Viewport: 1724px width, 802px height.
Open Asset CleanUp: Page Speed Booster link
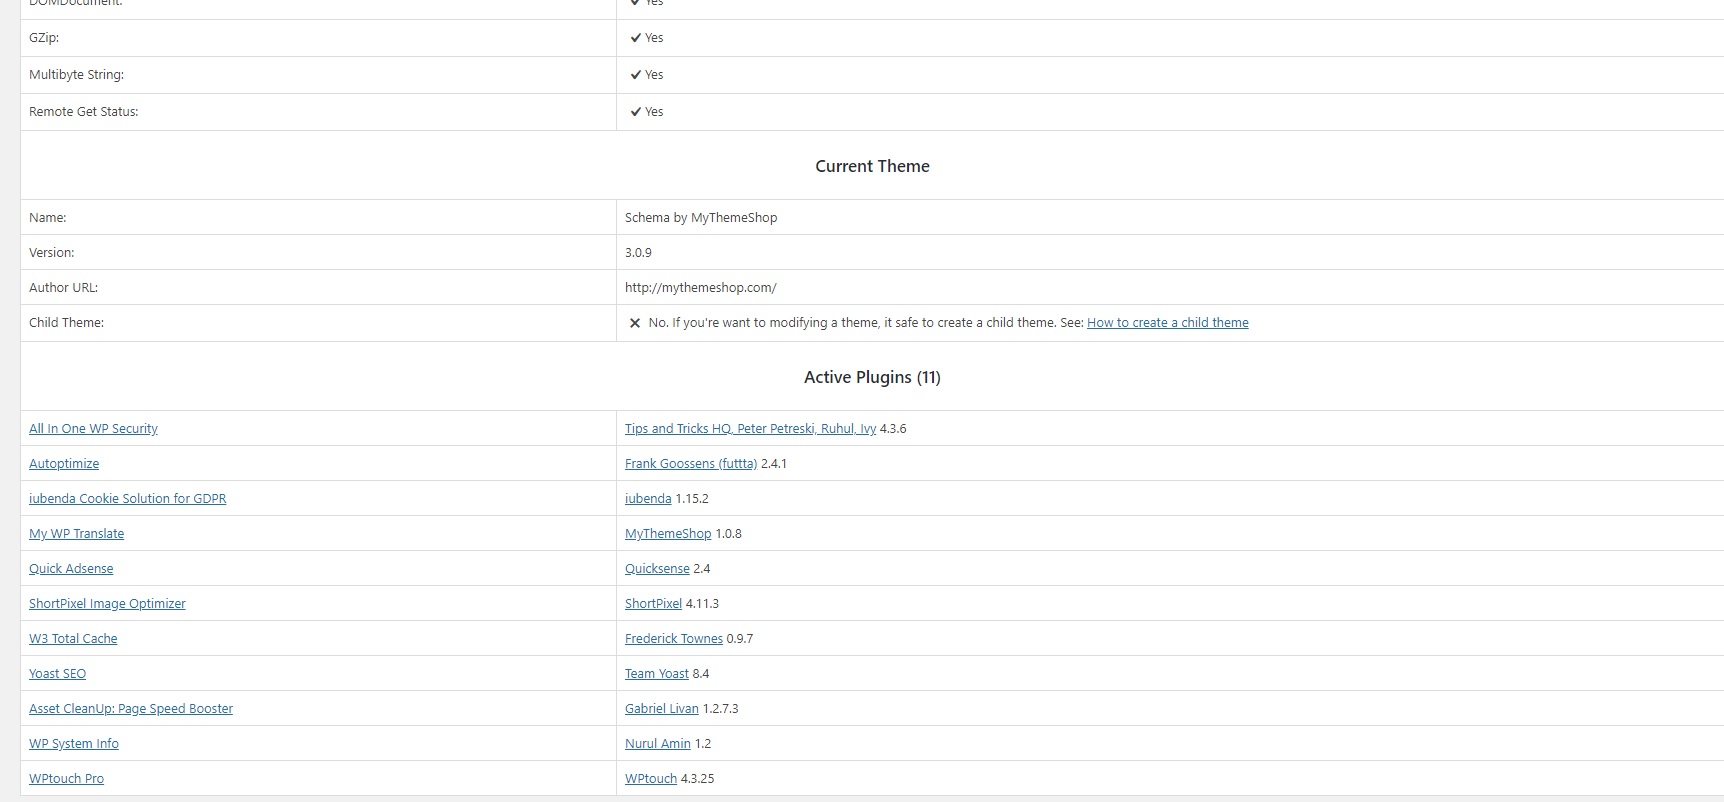(x=131, y=709)
